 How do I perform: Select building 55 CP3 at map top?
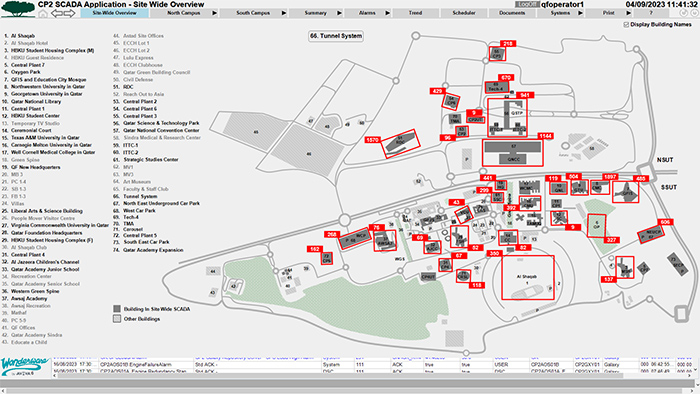[x=497, y=54]
